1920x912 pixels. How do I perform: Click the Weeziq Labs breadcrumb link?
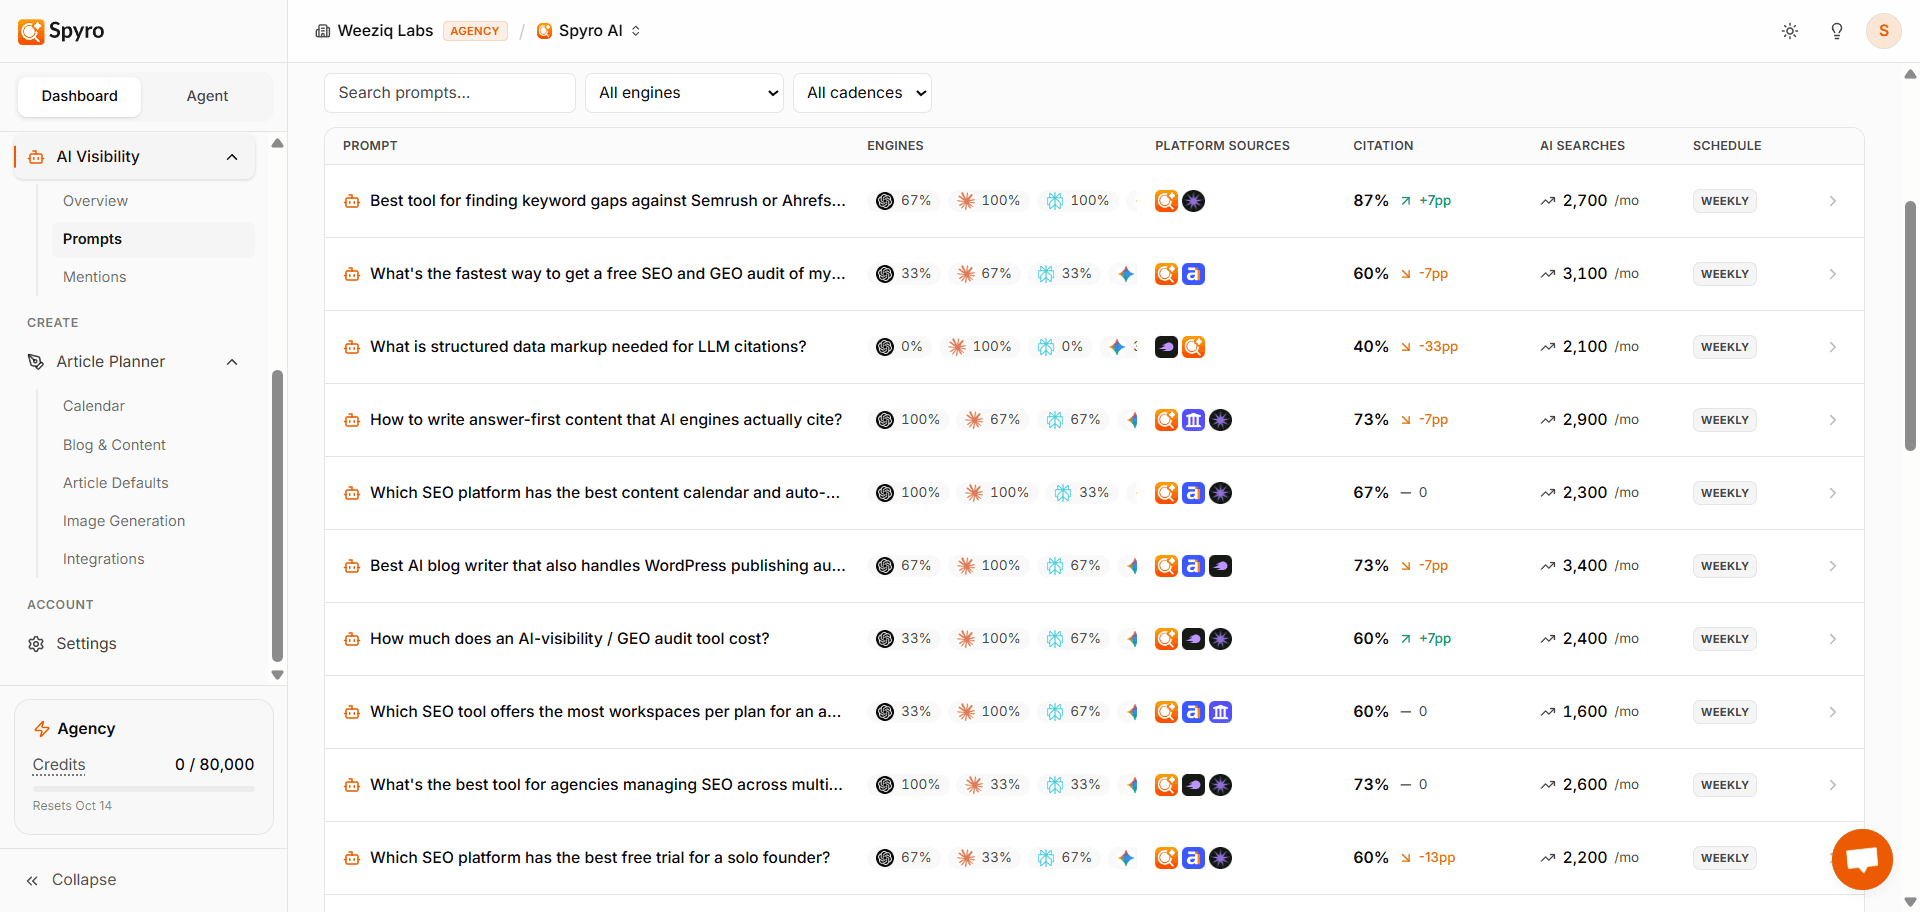(x=385, y=31)
